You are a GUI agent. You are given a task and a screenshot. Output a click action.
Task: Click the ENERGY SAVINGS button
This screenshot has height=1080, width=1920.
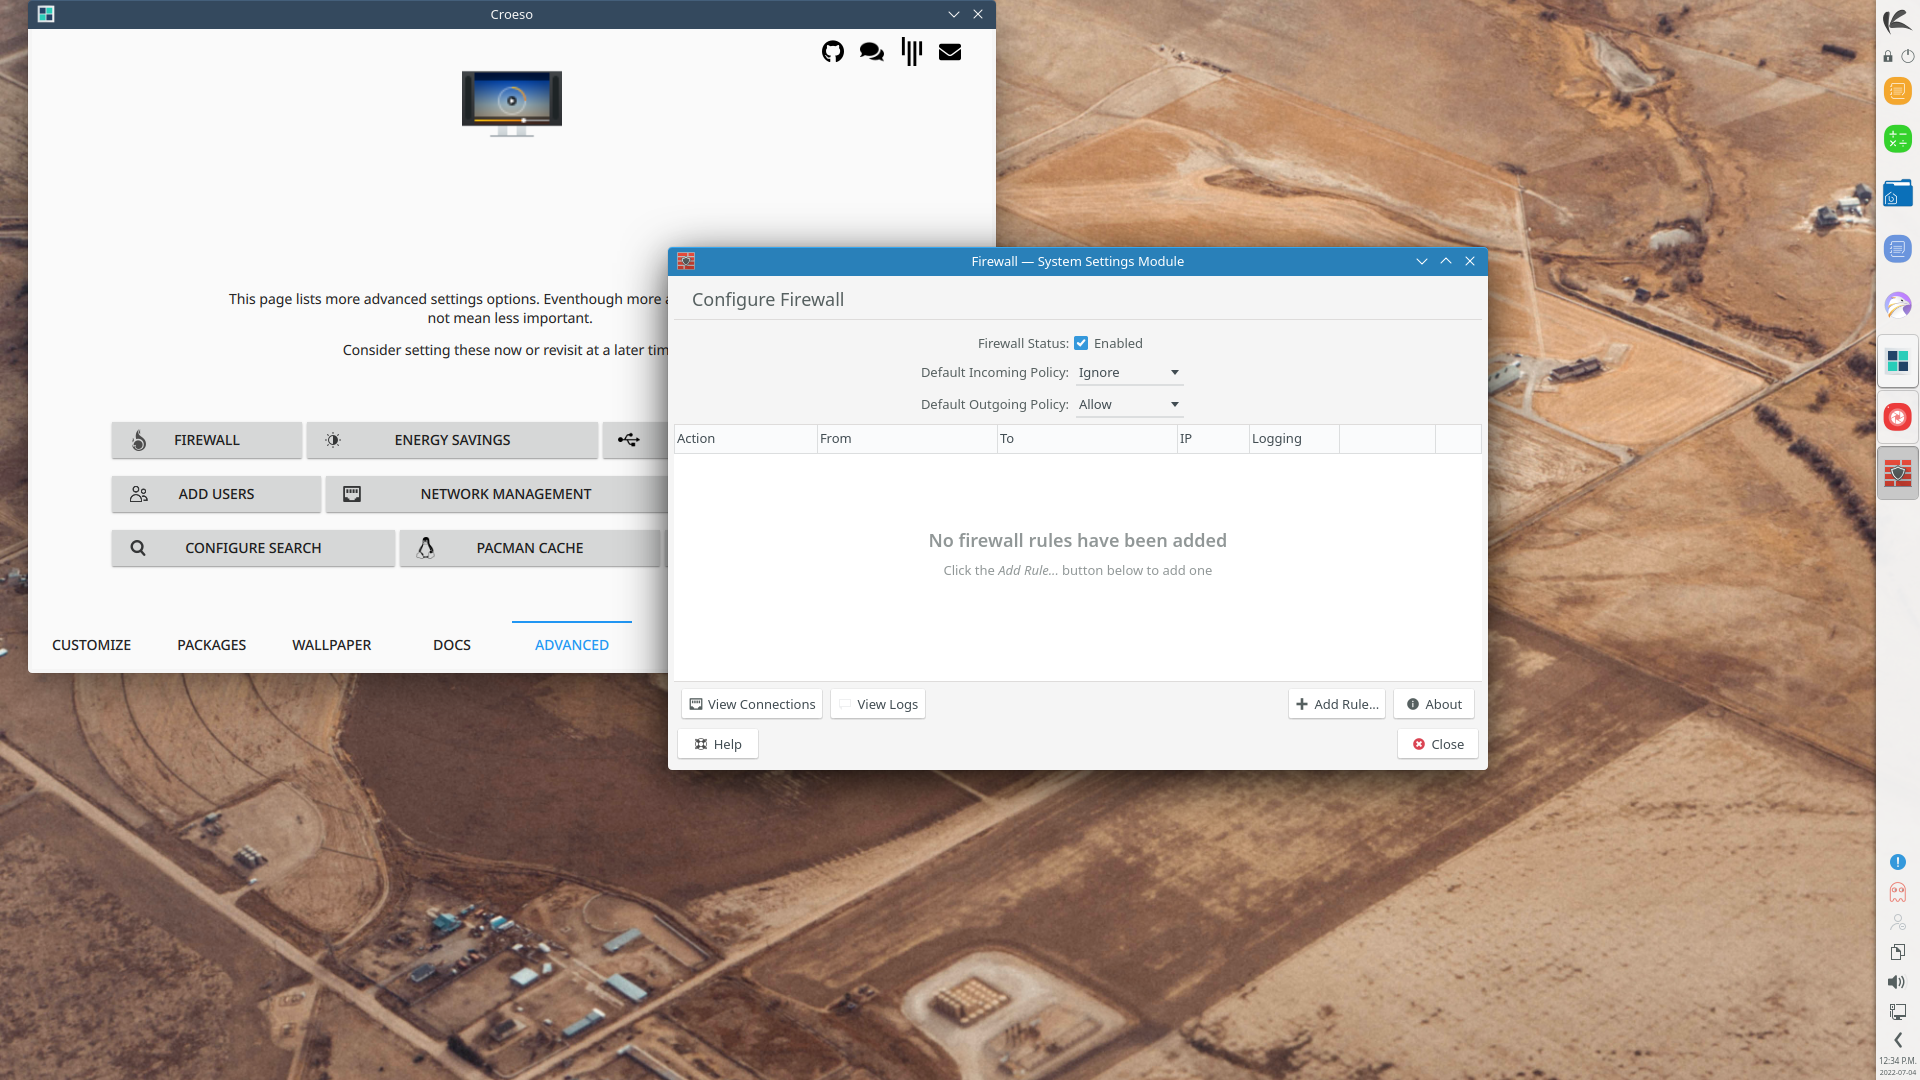coord(452,440)
